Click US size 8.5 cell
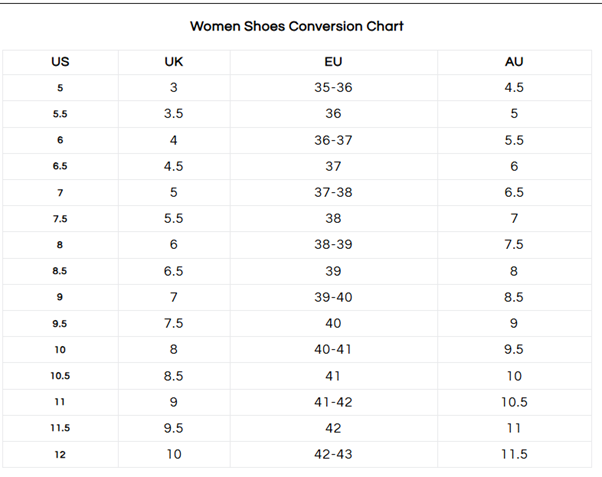602x477 pixels. click(60, 271)
